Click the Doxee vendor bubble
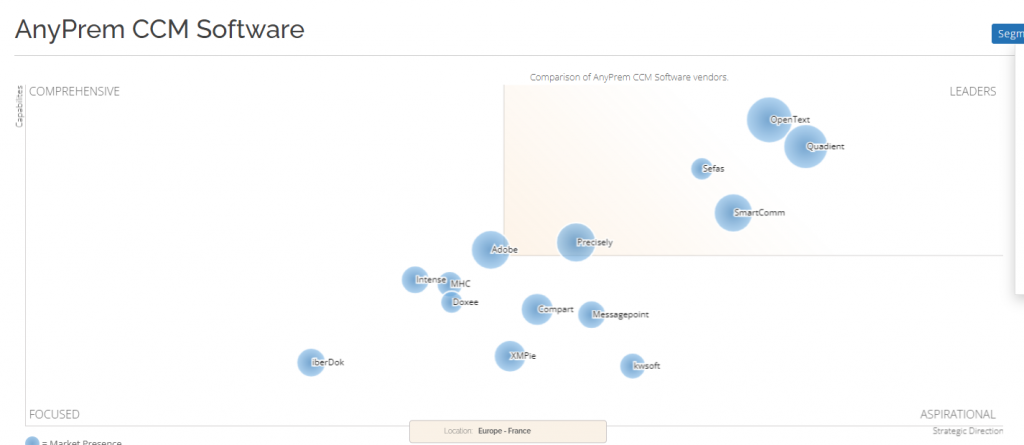Image resolution: width=1024 pixels, height=445 pixels. [x=452, y=301]
